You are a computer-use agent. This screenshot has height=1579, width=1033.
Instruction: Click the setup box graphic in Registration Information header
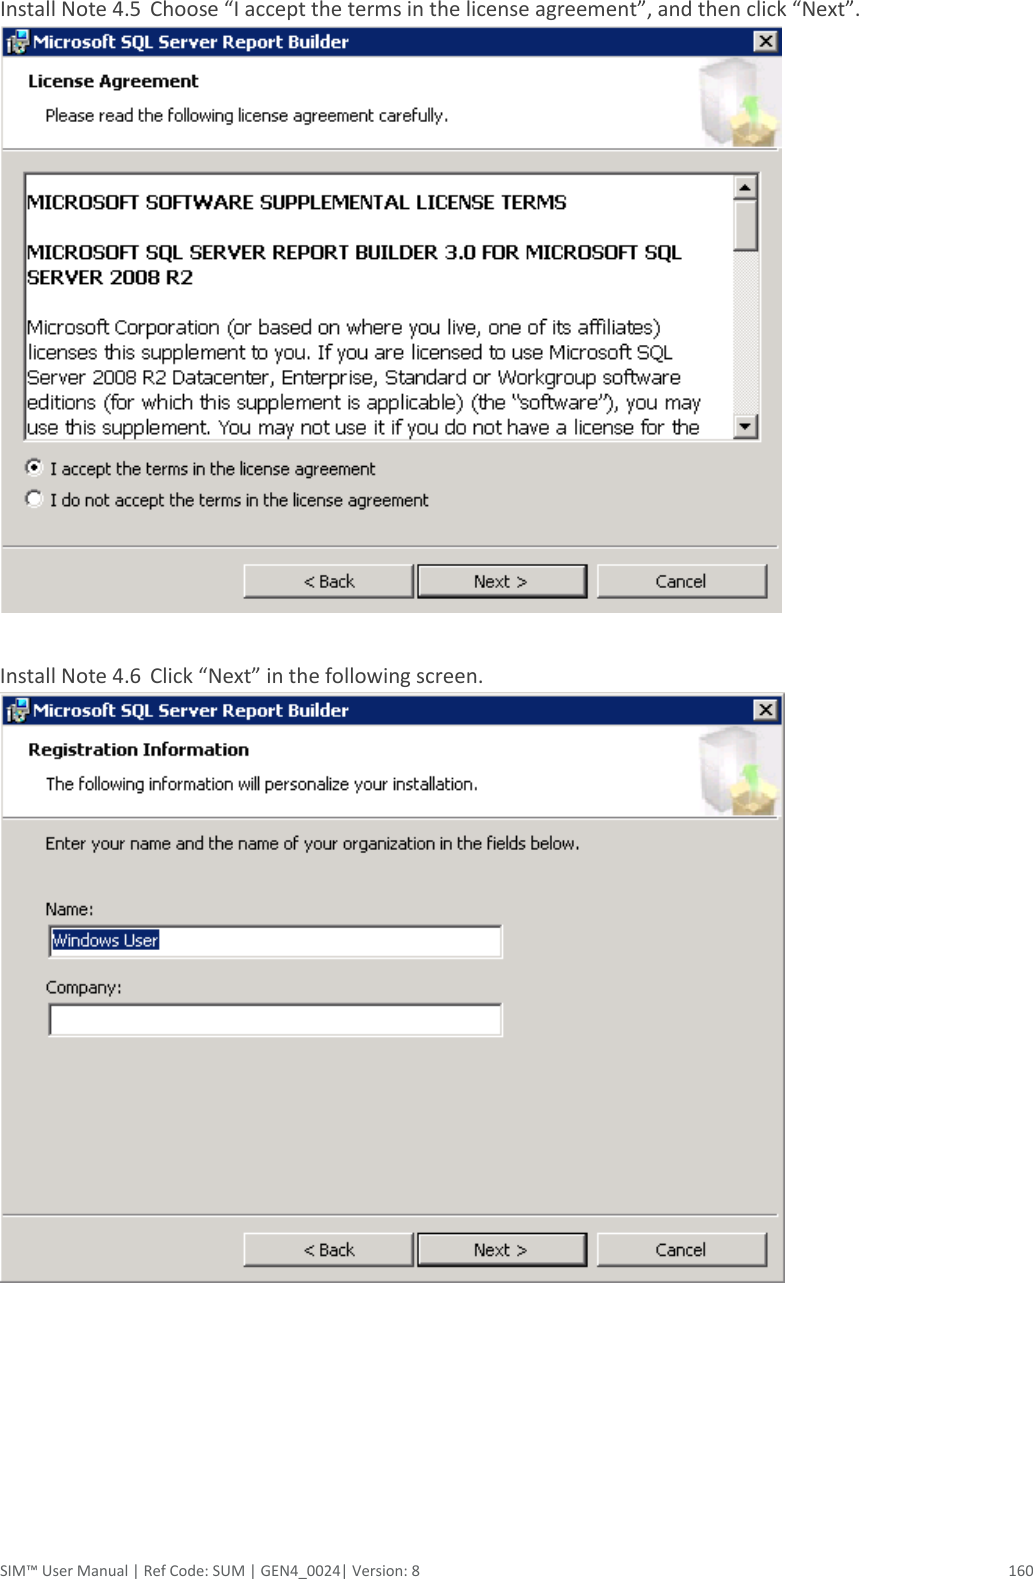(739, 771)
